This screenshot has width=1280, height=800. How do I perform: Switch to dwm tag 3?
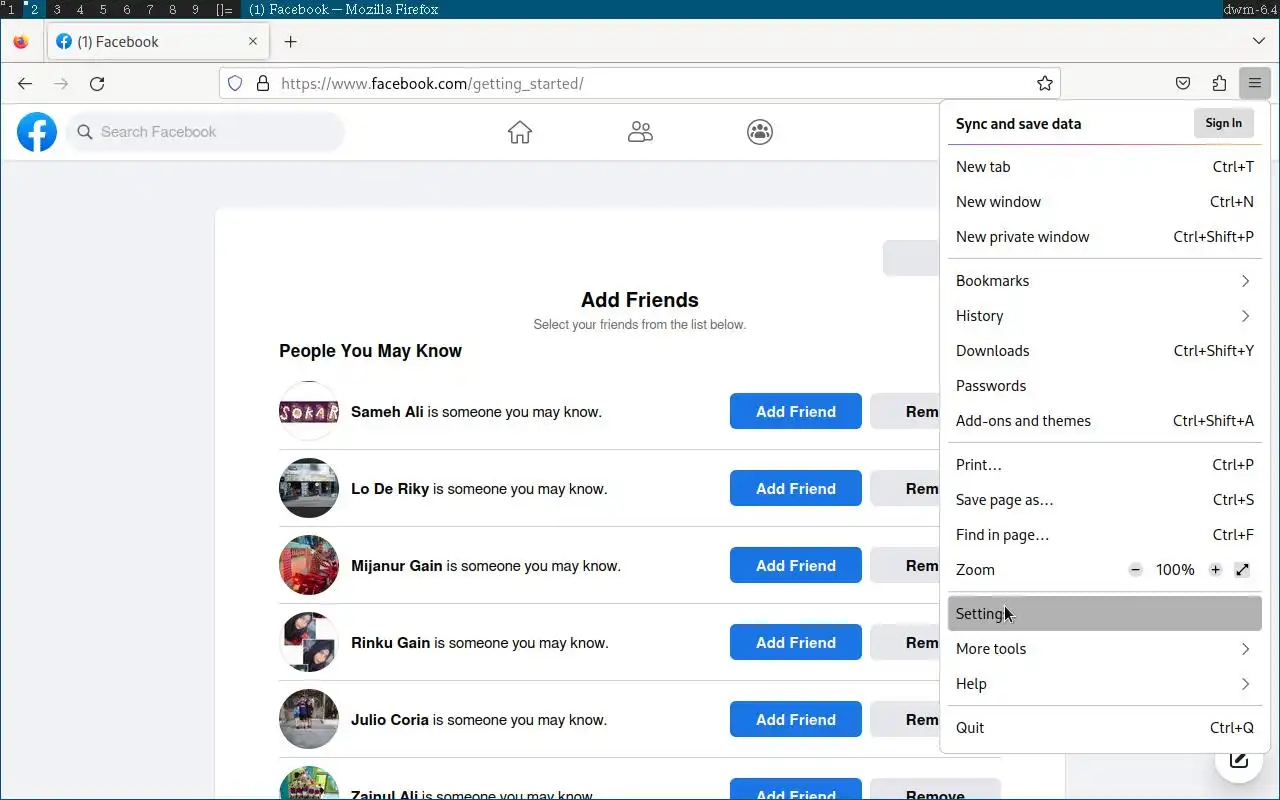[57, 9]
